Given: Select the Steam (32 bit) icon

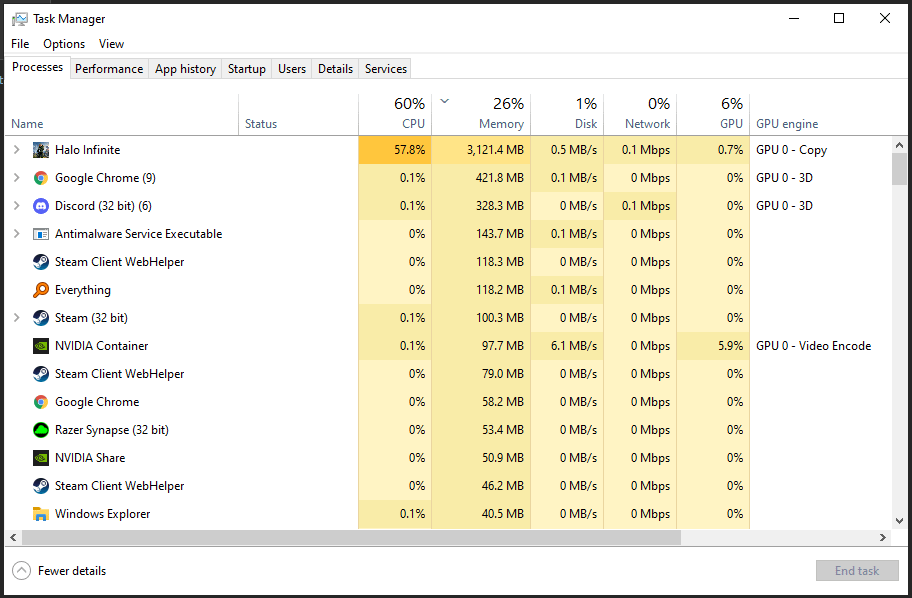Looking at the screenshot, I should pyautogui.click(x=41, y=318).
